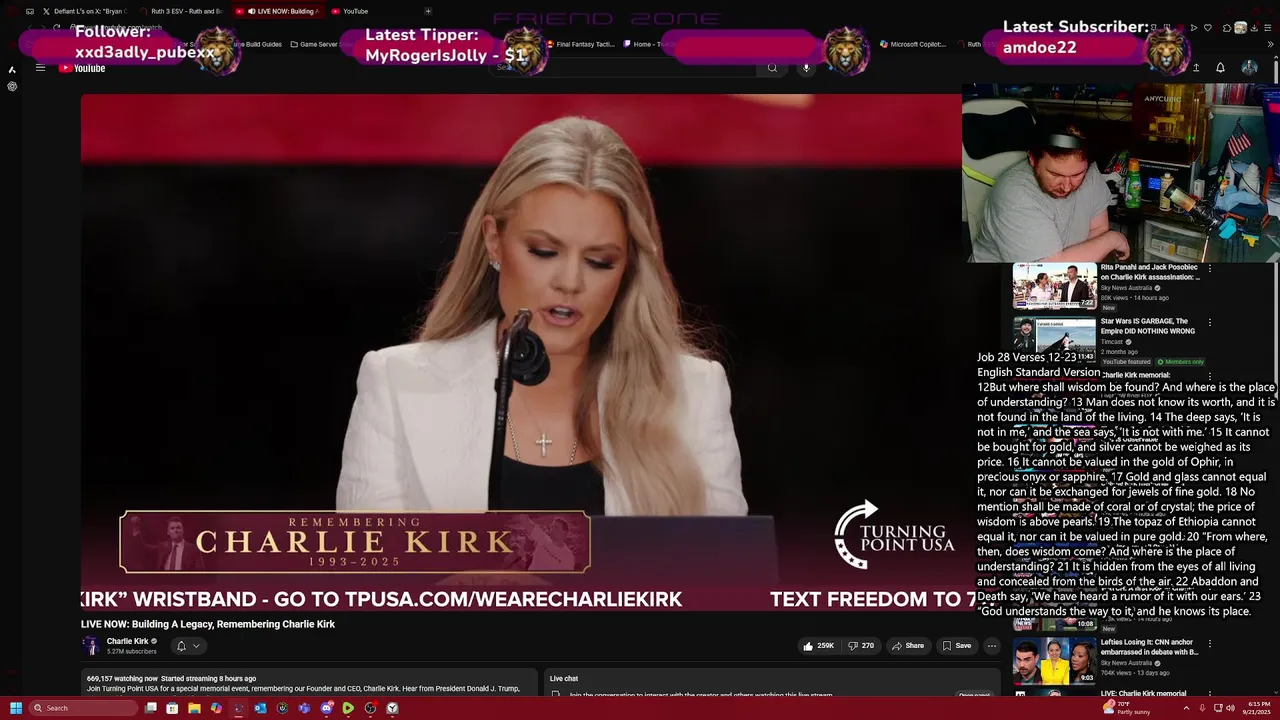
Task: Open Task View on the taskbar
Action: click(150, 708)
